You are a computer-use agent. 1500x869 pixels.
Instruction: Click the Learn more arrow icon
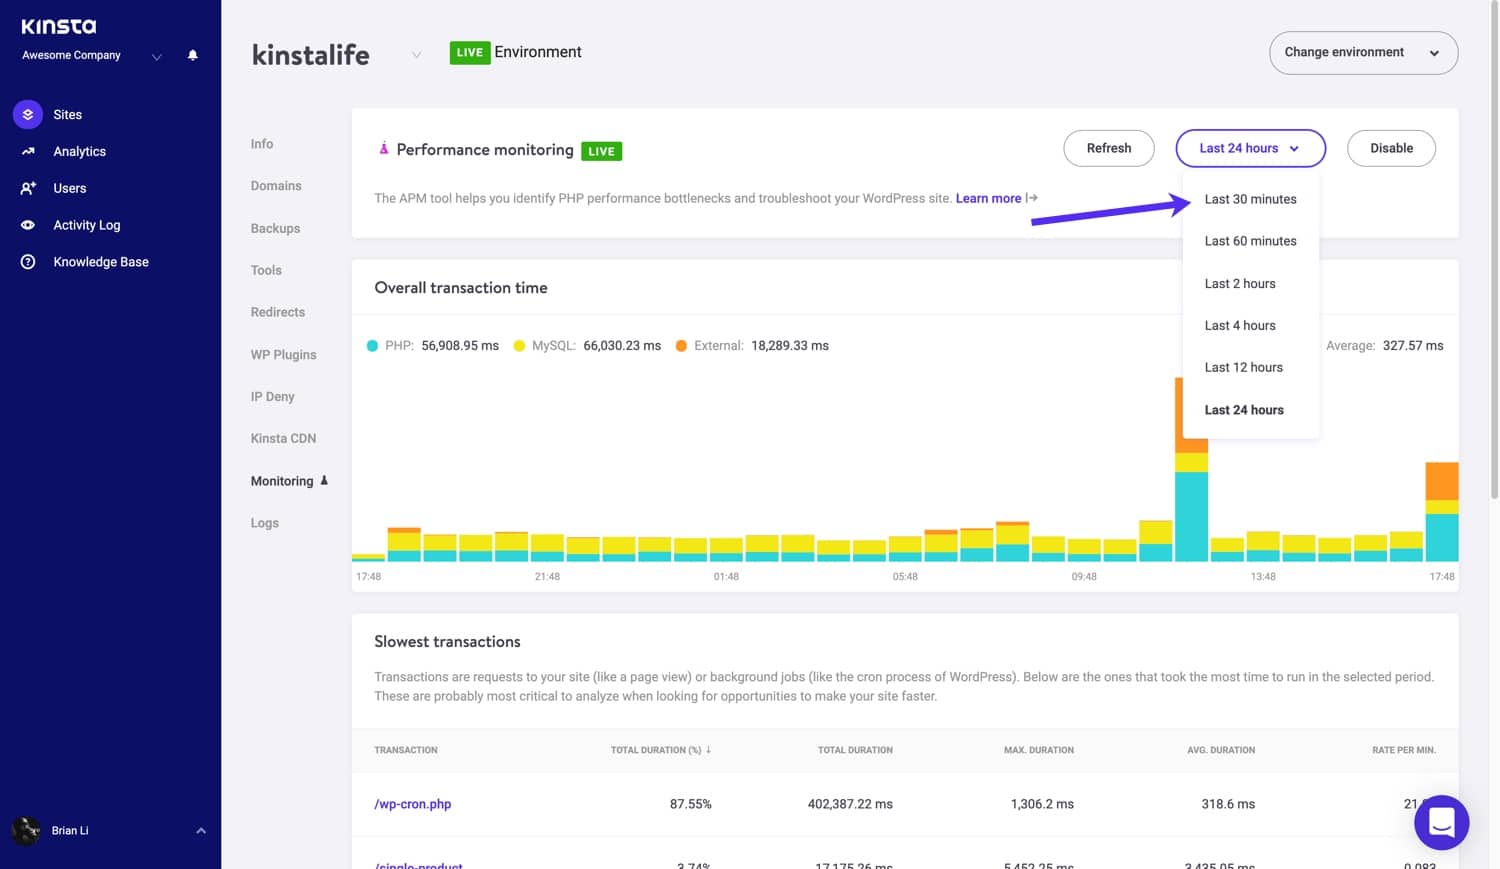tap(1032, 198)
